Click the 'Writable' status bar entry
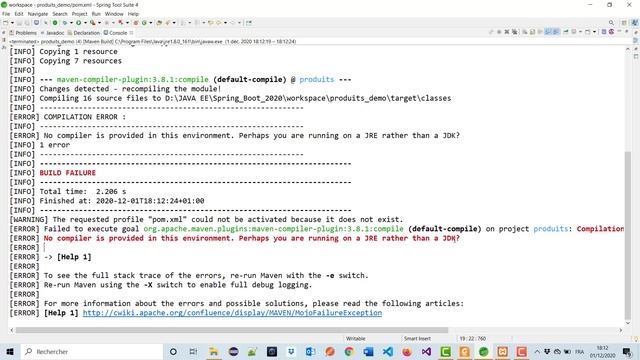This screenshot has width=640, height=360. click(x=356, y=338)
